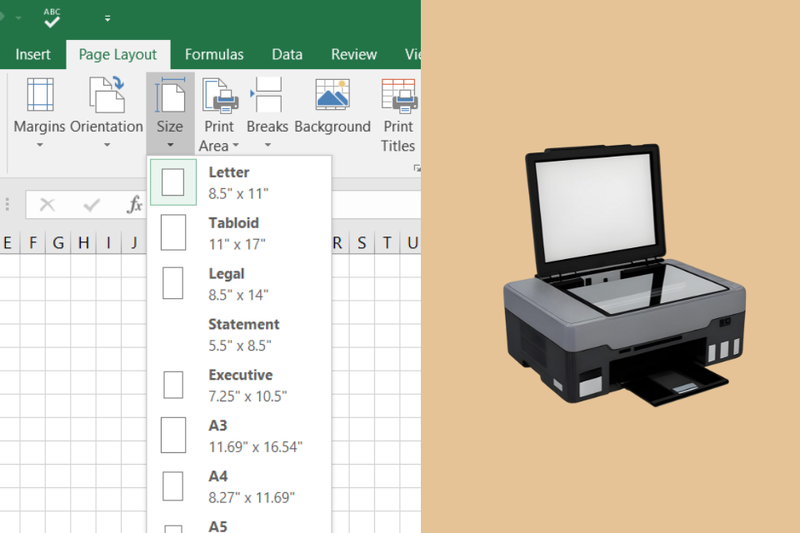Select column T header
The image size is (800, 533).
[x=387, y=243]
